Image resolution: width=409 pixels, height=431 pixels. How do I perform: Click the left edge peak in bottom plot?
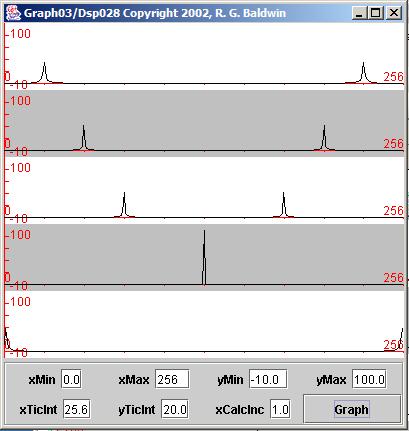coord(7,339)
